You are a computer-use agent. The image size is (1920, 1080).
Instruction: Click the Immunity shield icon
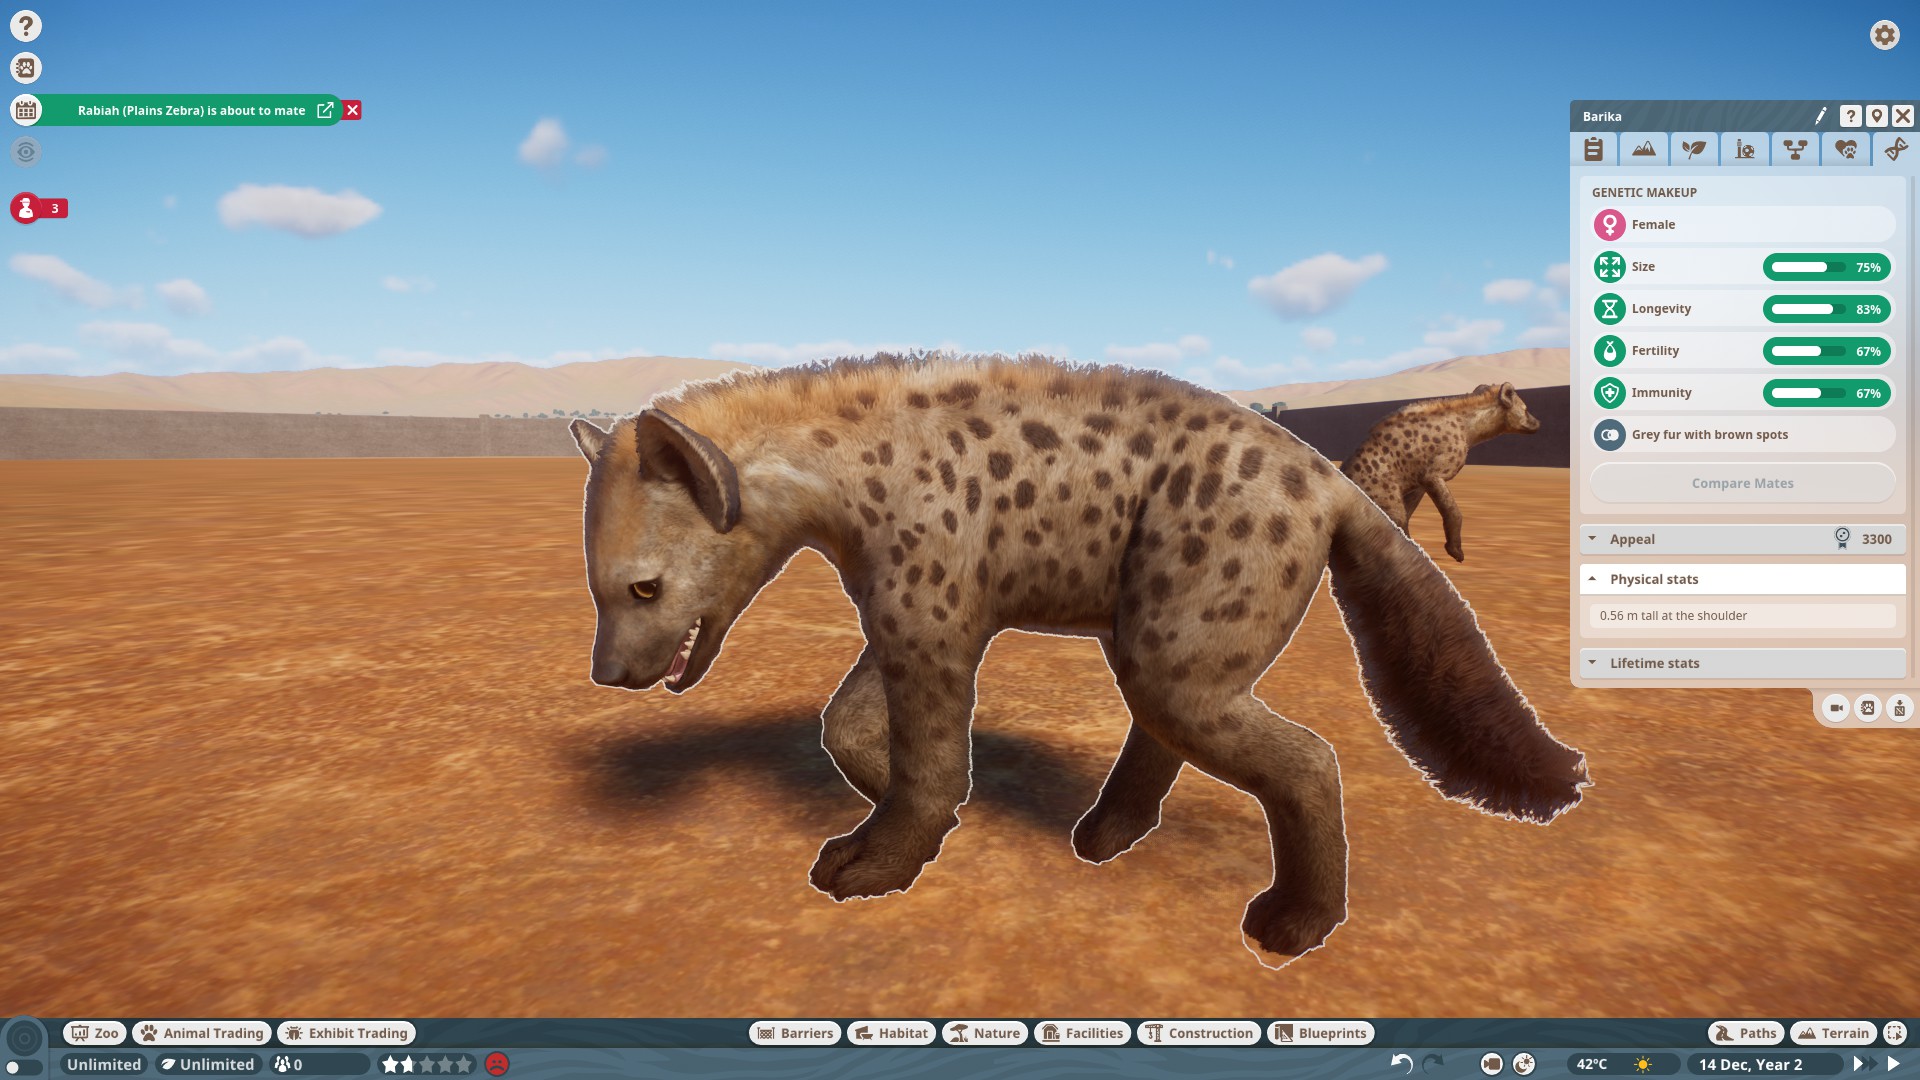(1610, 393)
